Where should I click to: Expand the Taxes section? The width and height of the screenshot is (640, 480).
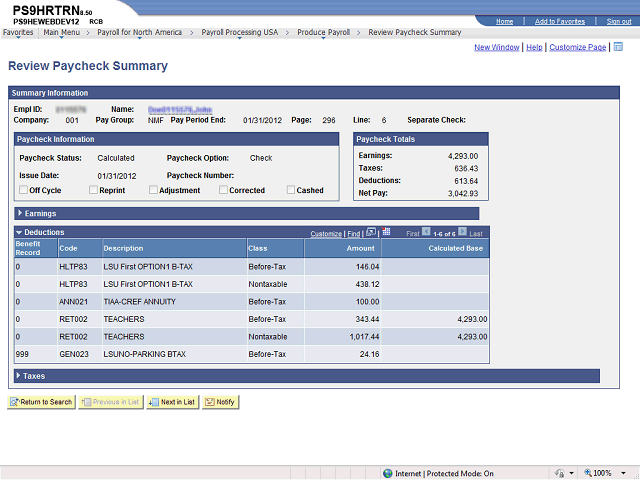pos(18,376)
